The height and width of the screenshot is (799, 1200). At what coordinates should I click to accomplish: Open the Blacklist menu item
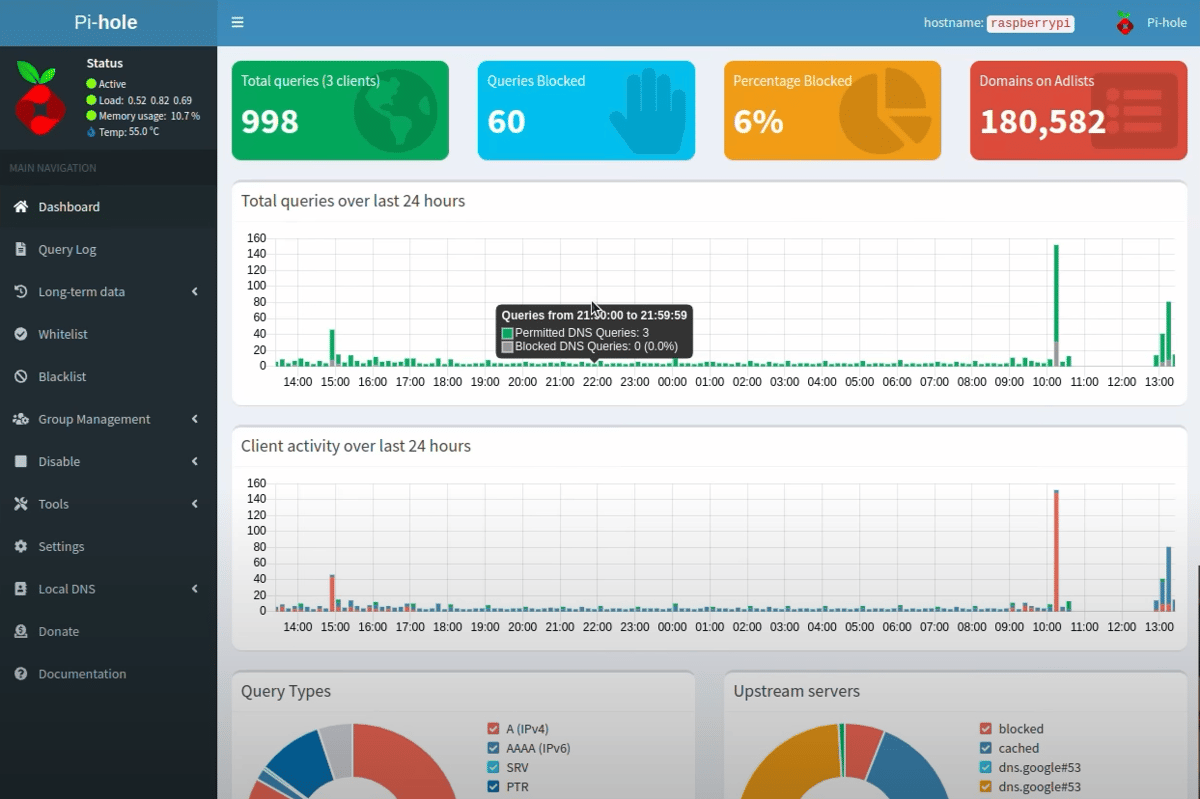[x=108, y=377]
